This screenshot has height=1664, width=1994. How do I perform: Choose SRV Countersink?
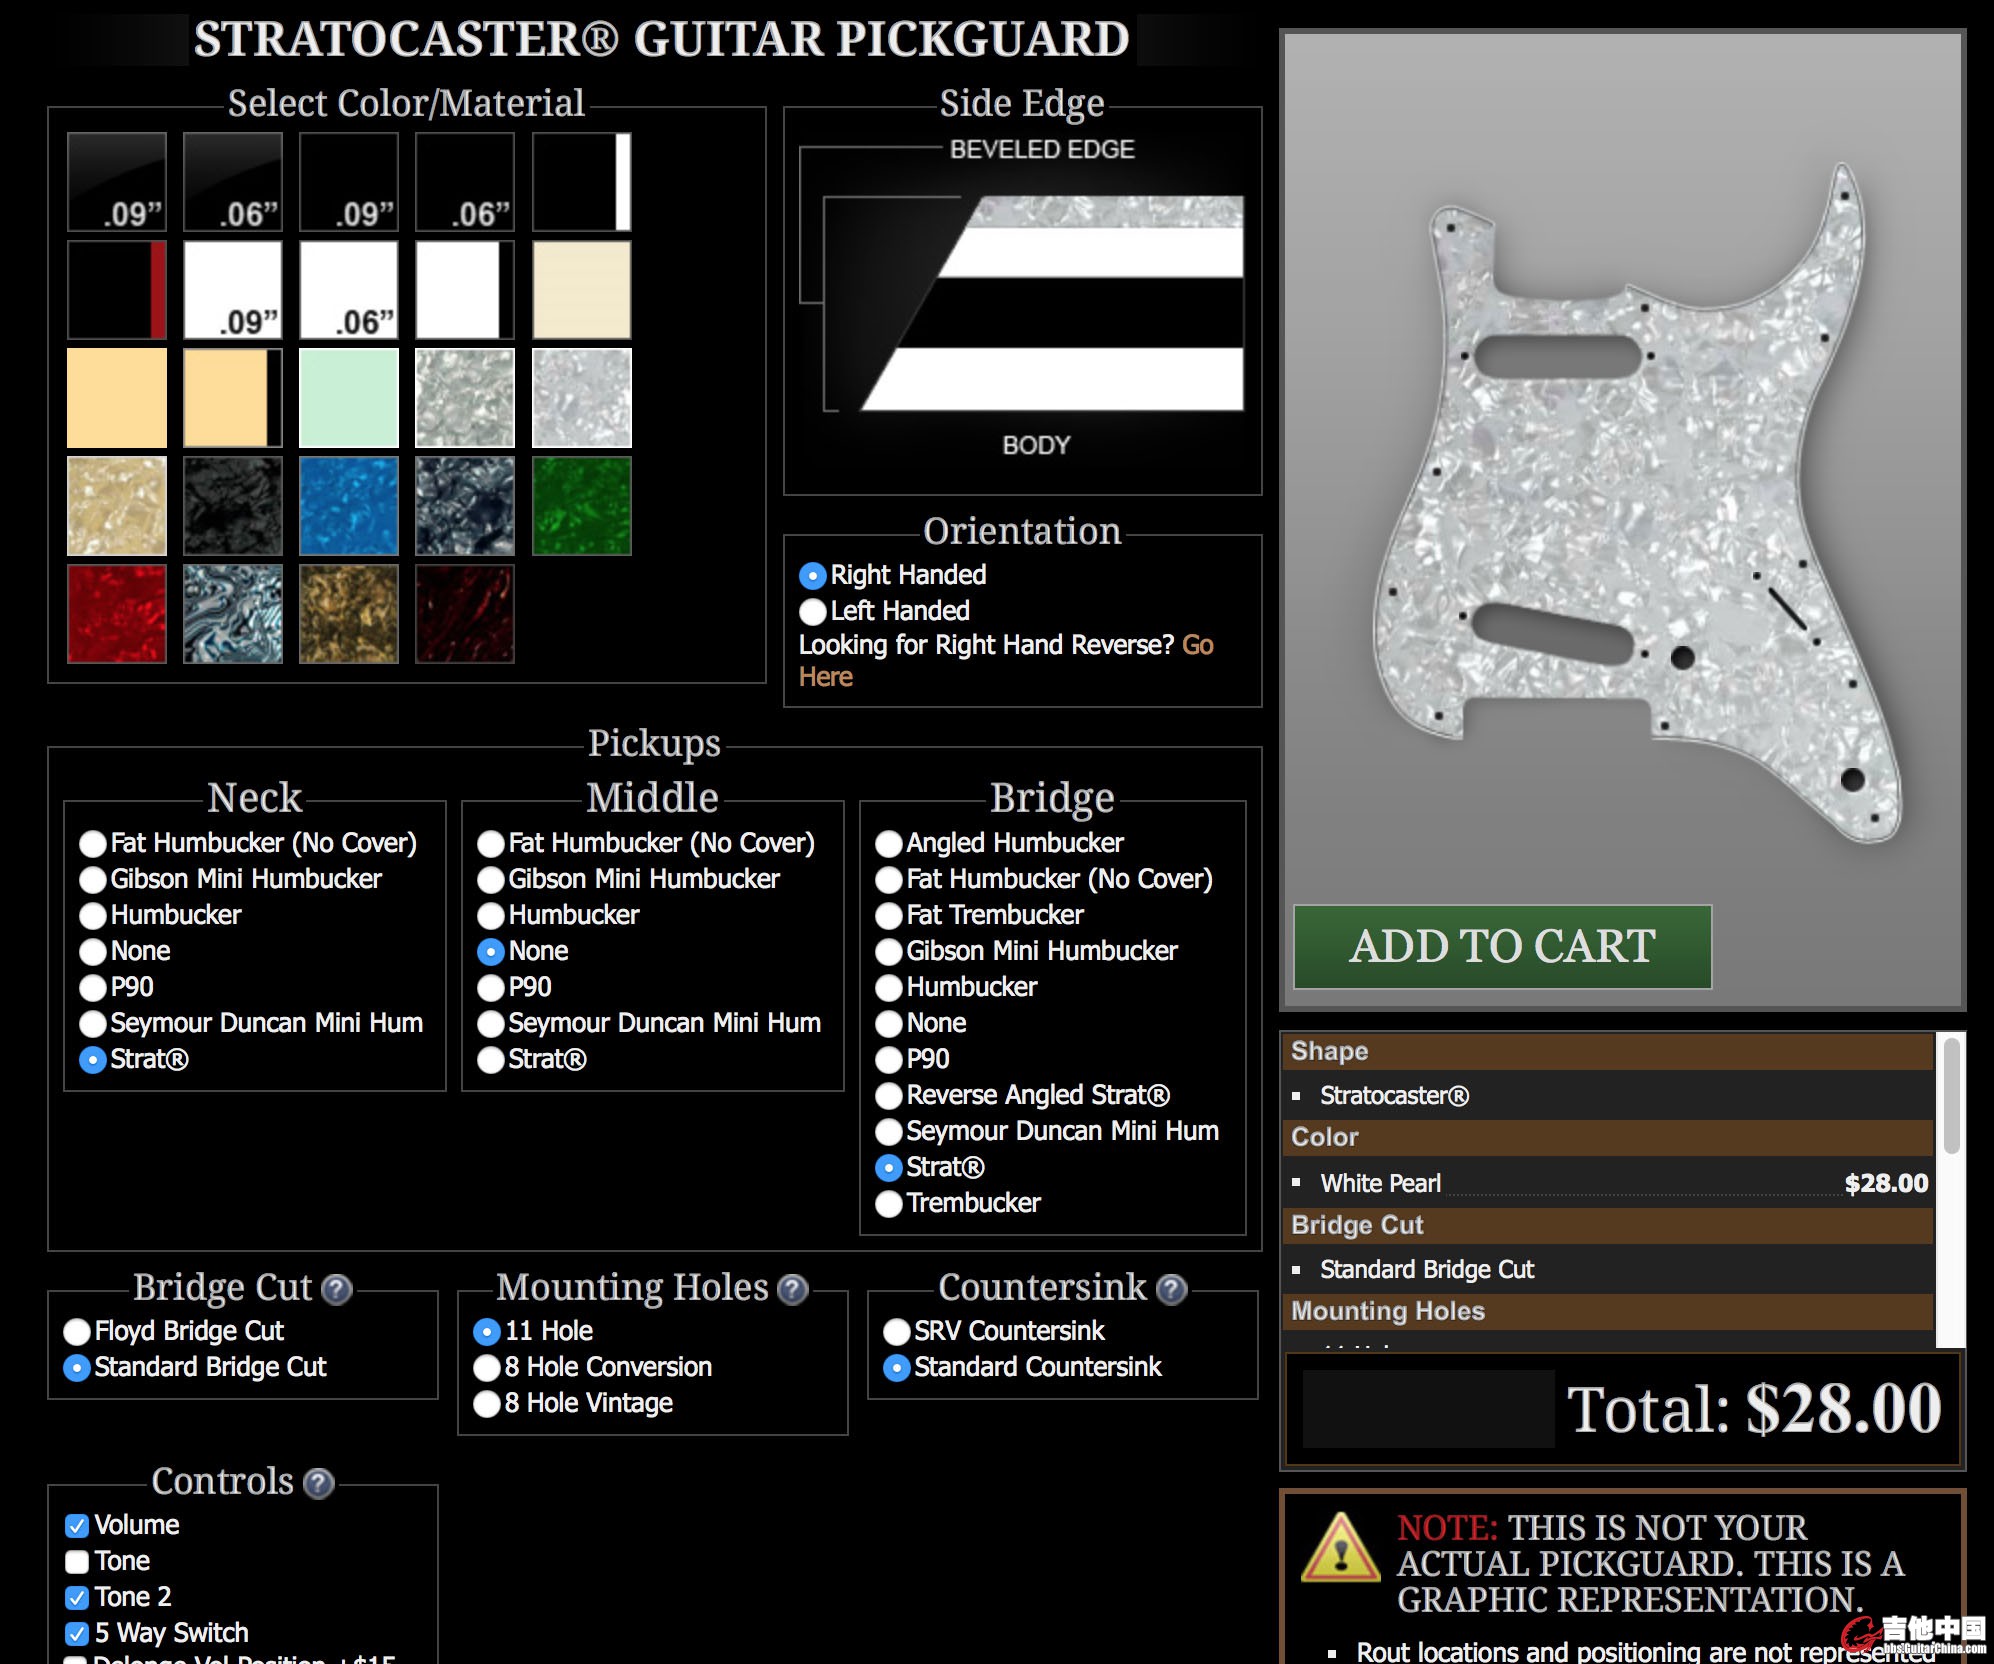[x=897, y=1332]
